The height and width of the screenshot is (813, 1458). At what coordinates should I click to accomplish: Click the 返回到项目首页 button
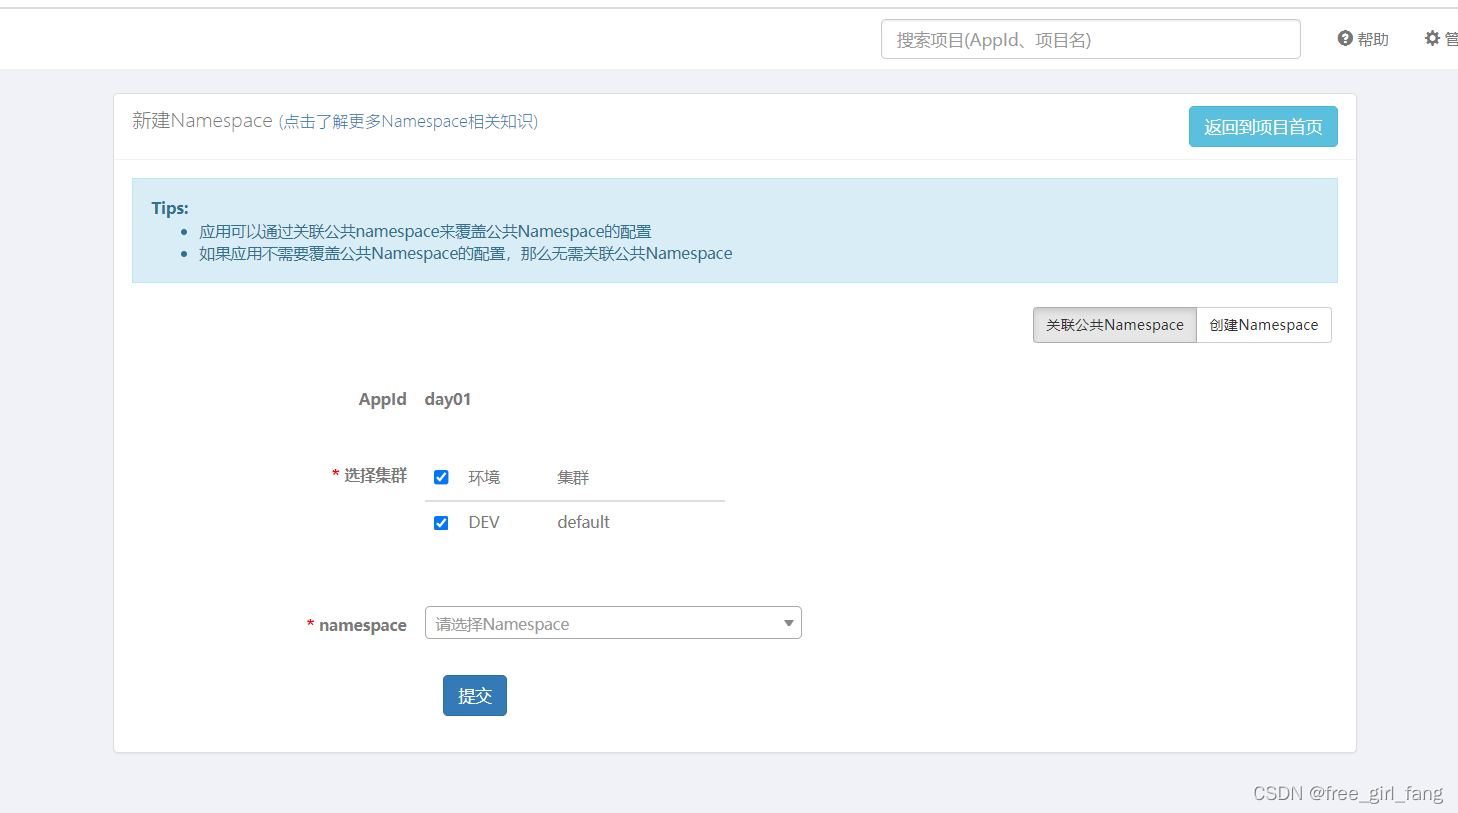click(1263, 126)
